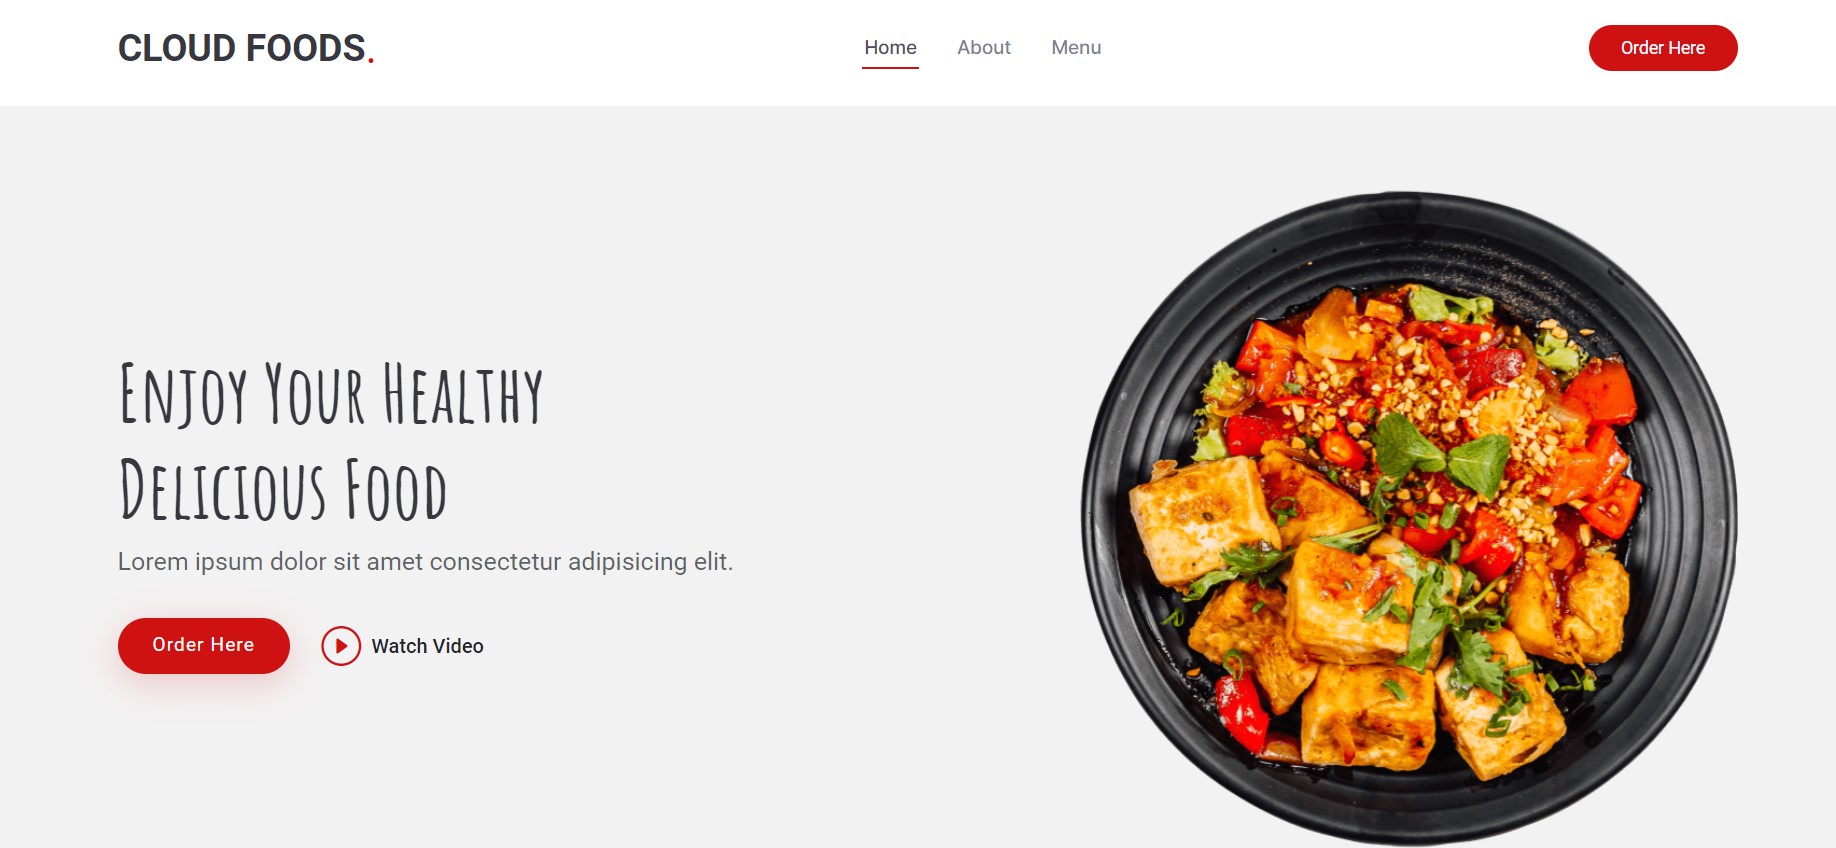Image resolution: width=1836 pixels, height=848 pixels.
Task: Click the red underline beneath Home
Action: click(x=890, y=68)
